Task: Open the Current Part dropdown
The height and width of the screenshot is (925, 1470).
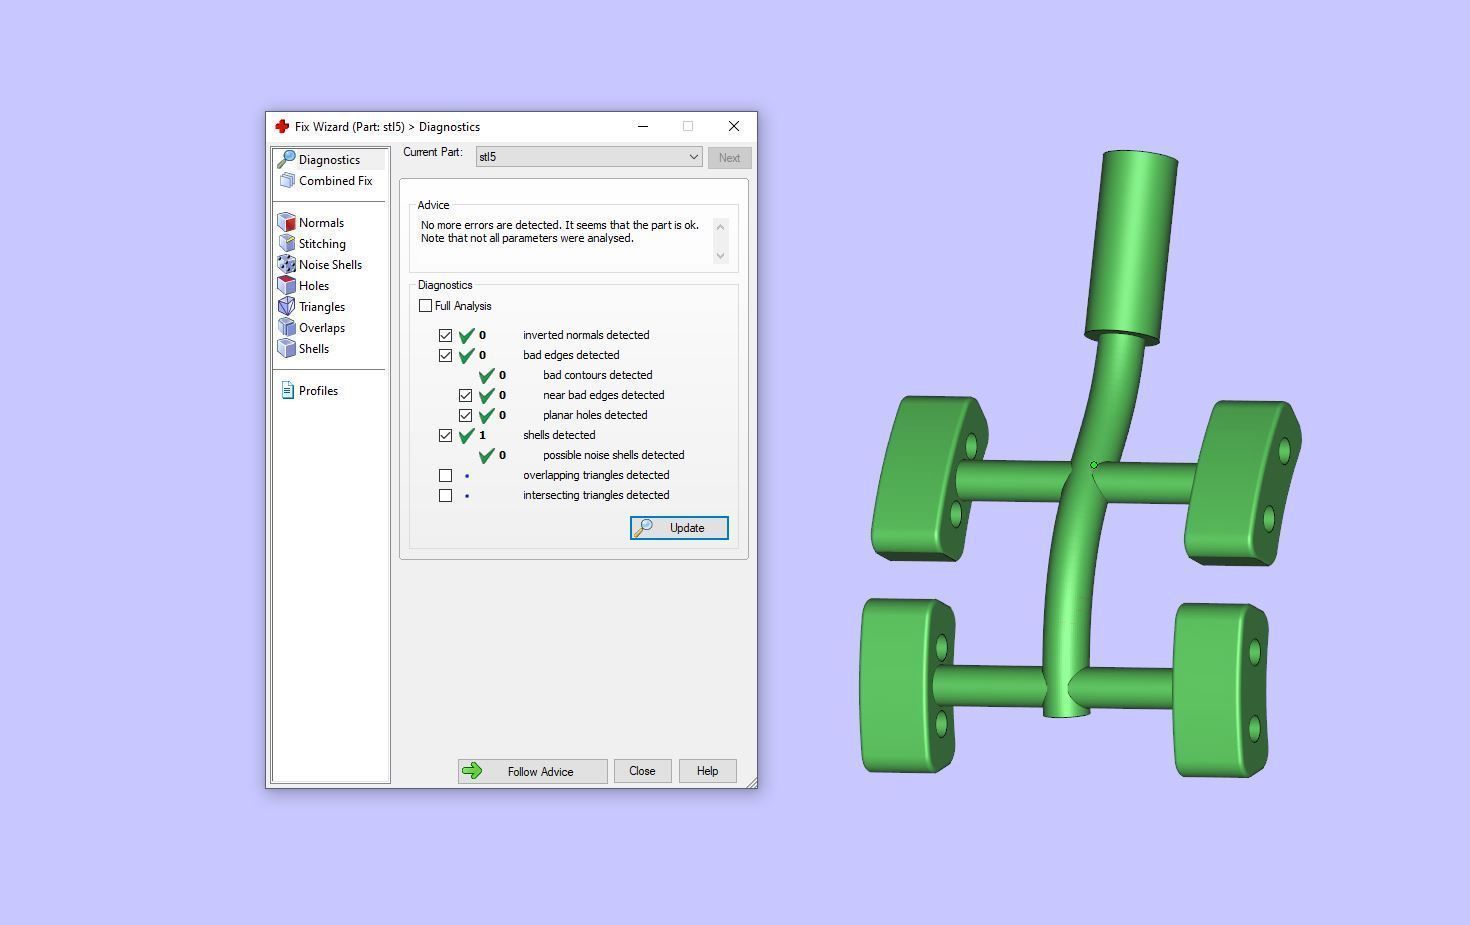Action: 589,157
